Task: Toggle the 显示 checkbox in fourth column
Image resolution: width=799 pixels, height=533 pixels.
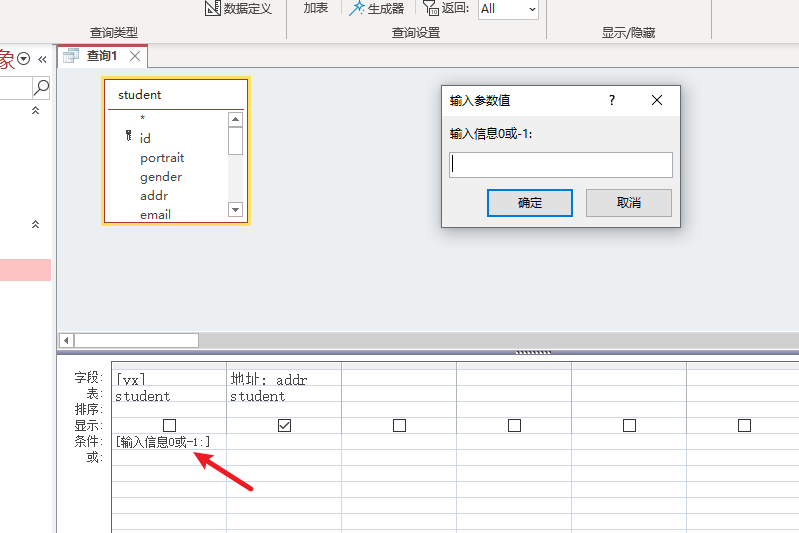Action: click(515, 425)
